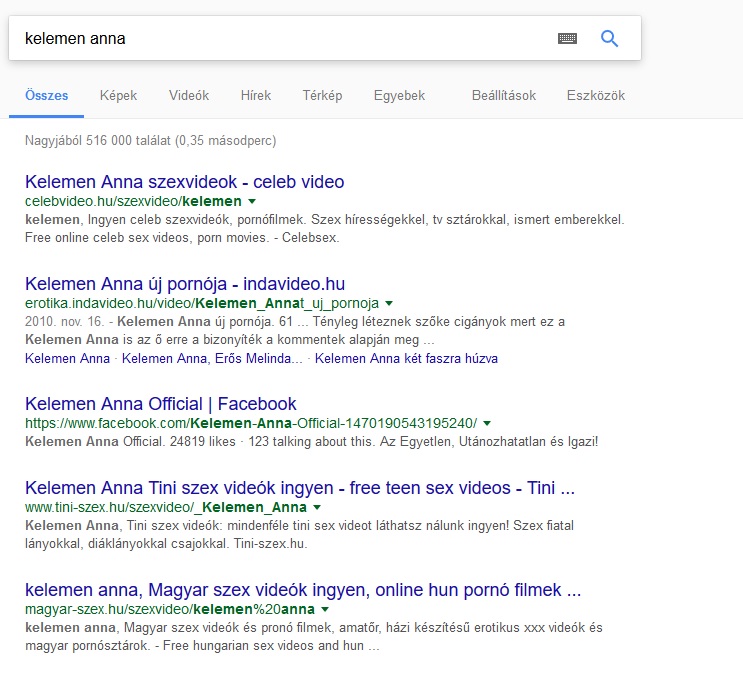
Task: Switch to the Képek tab
Action: pos(118,96)
